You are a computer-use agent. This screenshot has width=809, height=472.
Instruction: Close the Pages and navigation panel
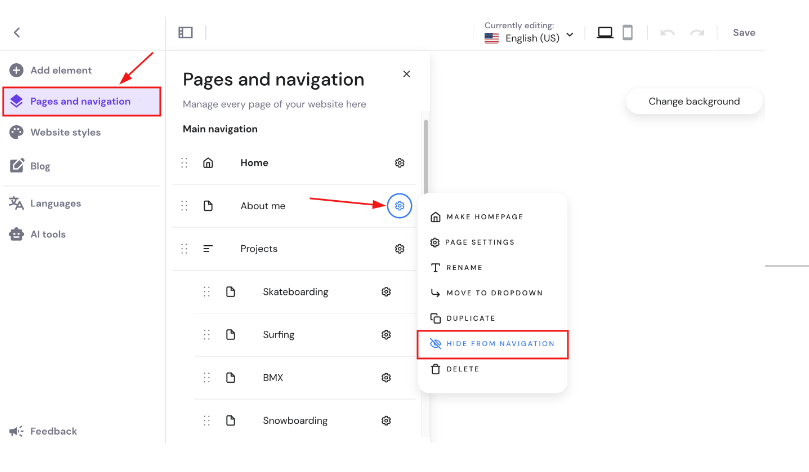[406, 74]
